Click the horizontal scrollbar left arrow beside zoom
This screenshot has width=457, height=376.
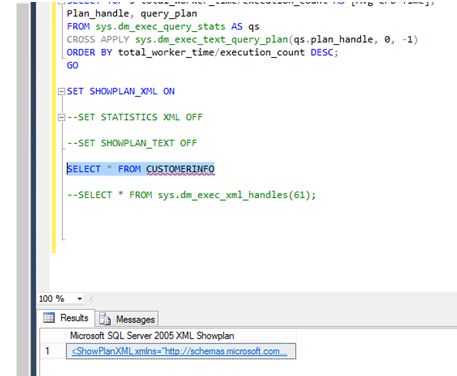coord(91,299)
